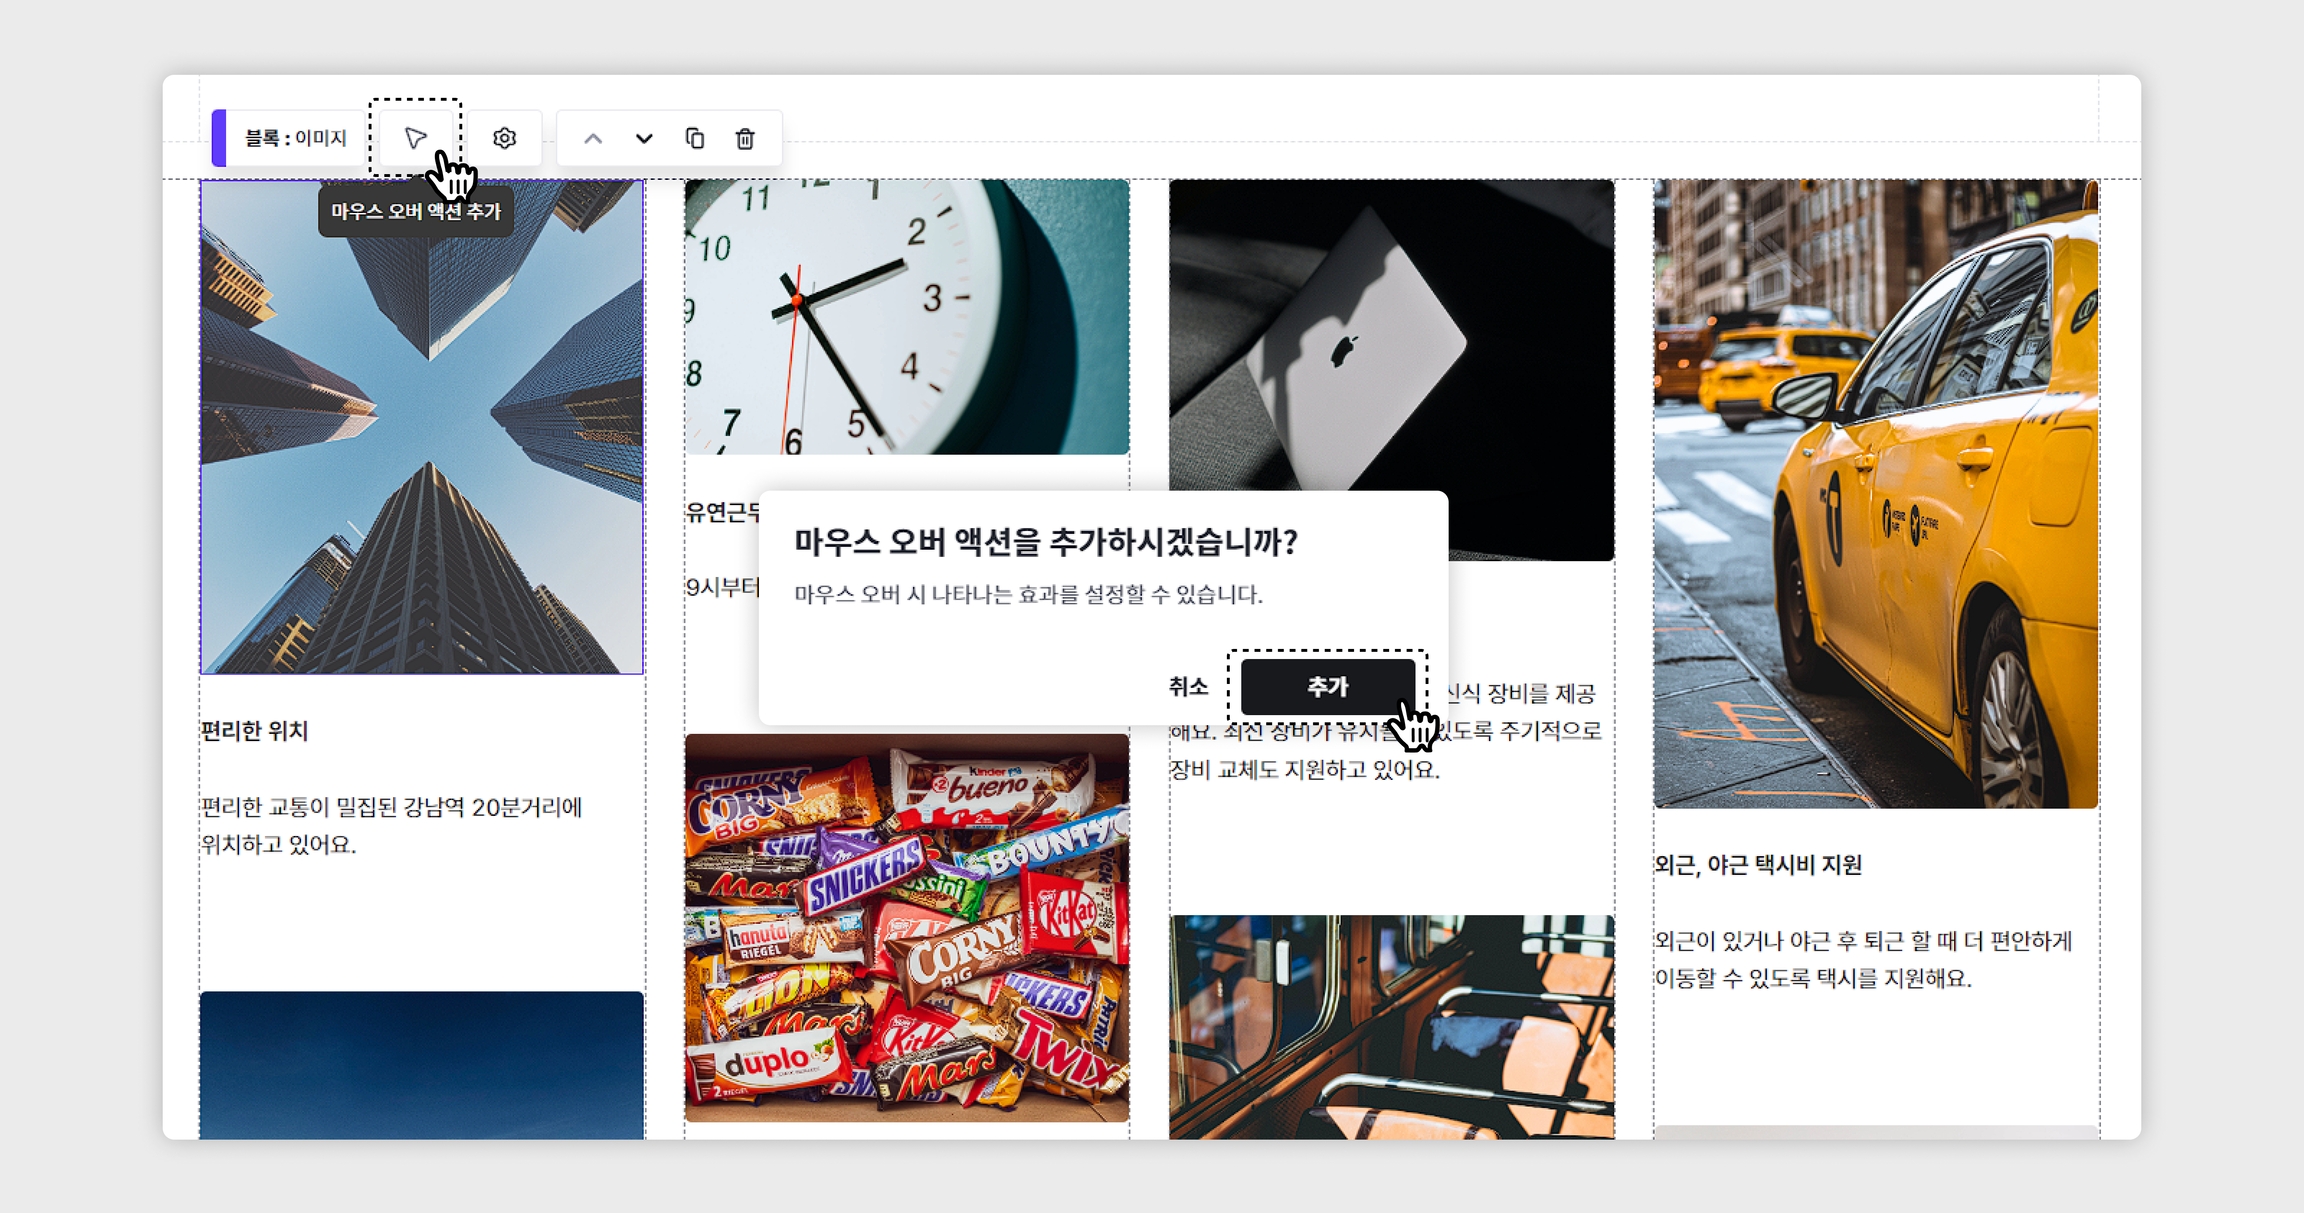Click the 편리한 위치 heading text
This screenshot has height=1213, width=2304.
(255, 731)
